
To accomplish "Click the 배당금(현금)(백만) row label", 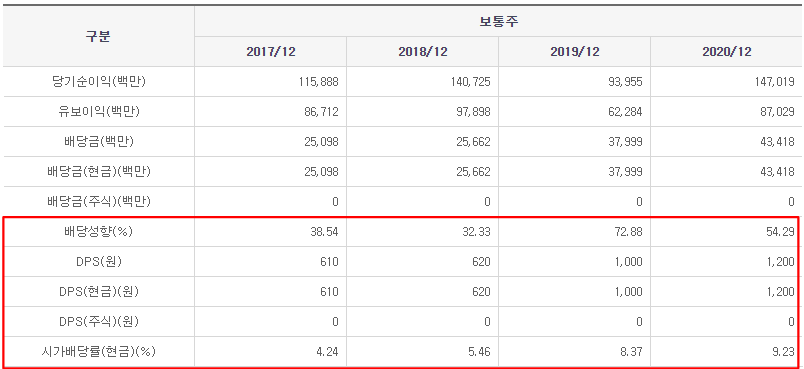I will click(x=98, y=172).
